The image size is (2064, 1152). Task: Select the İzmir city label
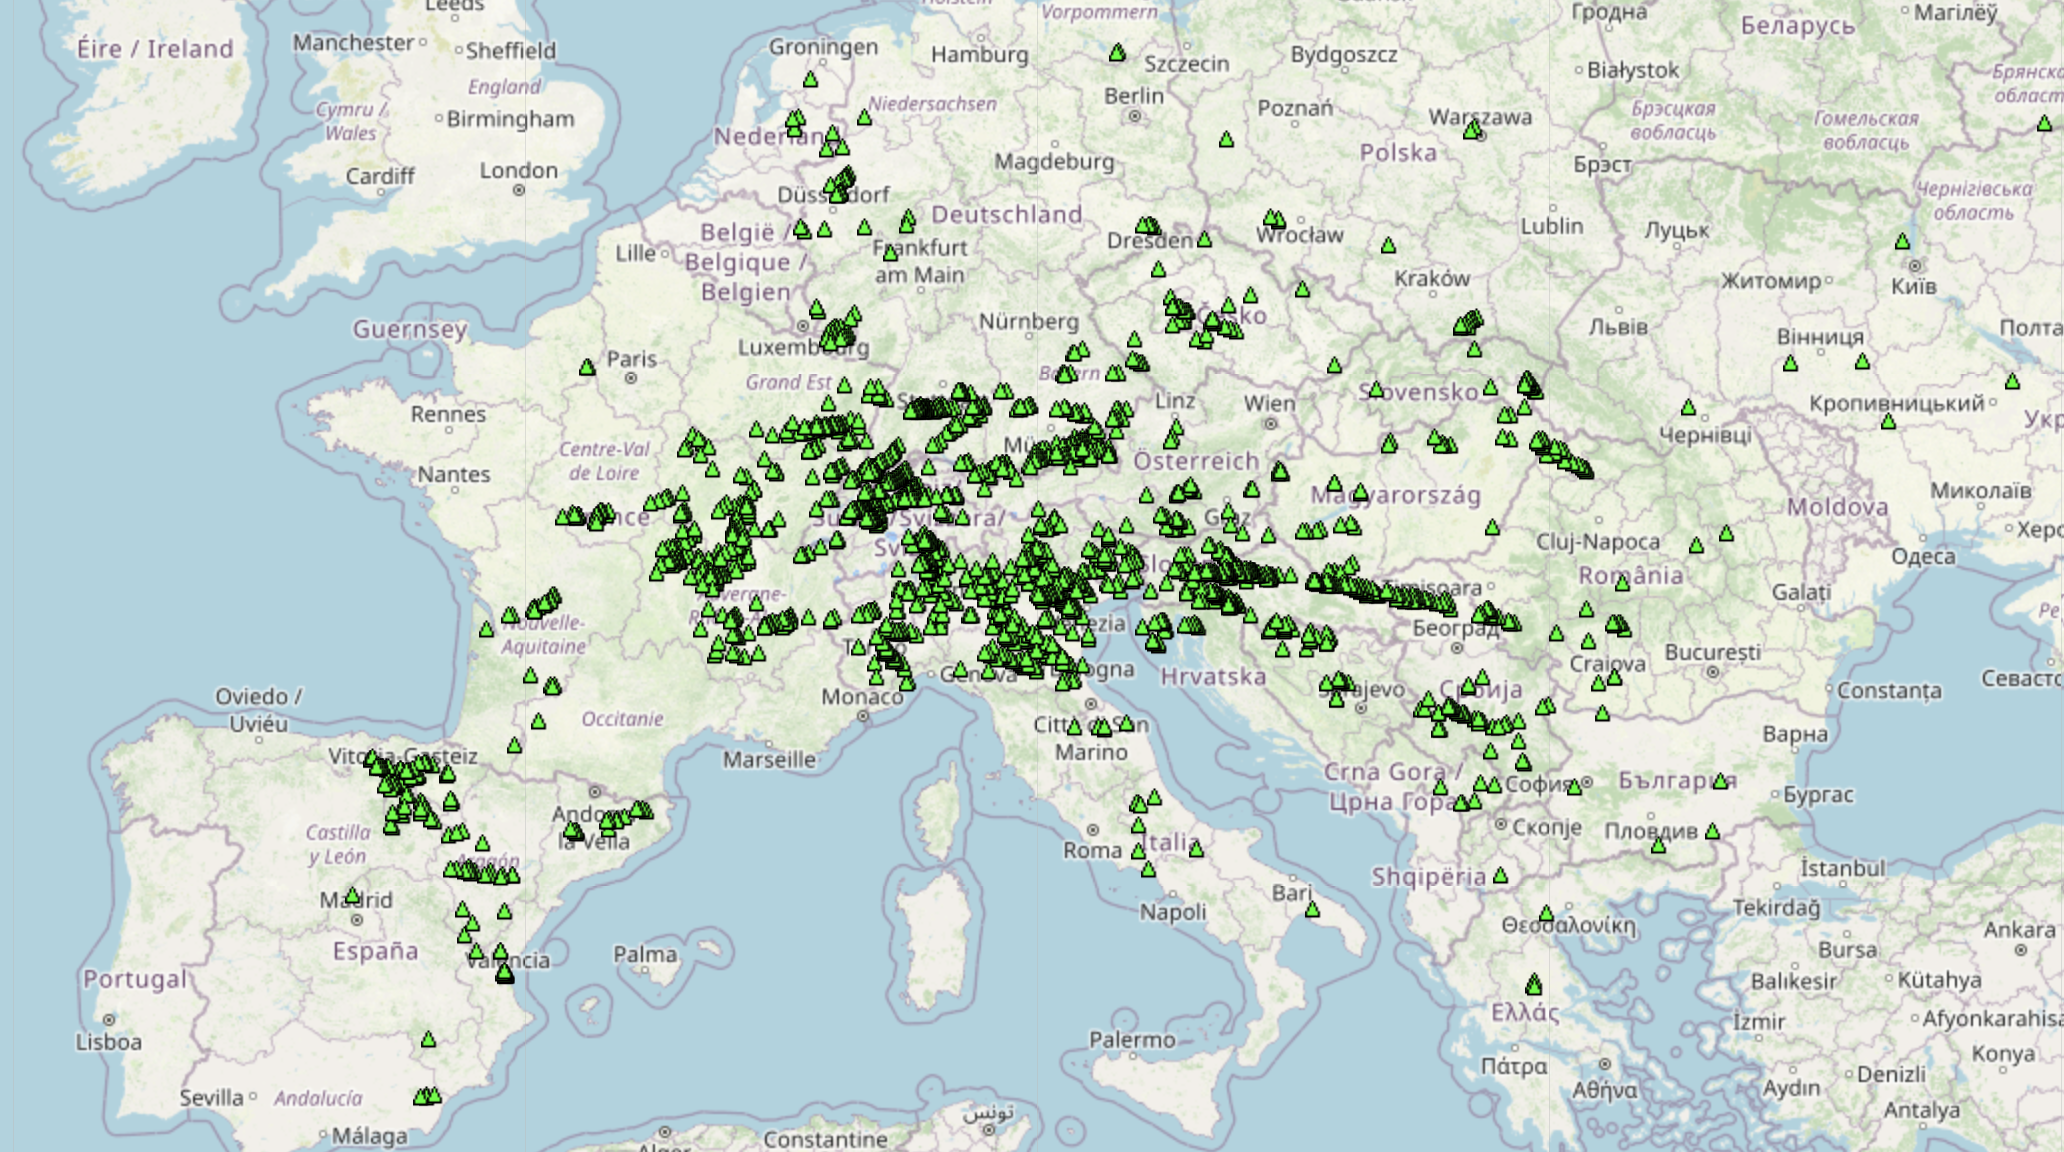point(1759,1022)
